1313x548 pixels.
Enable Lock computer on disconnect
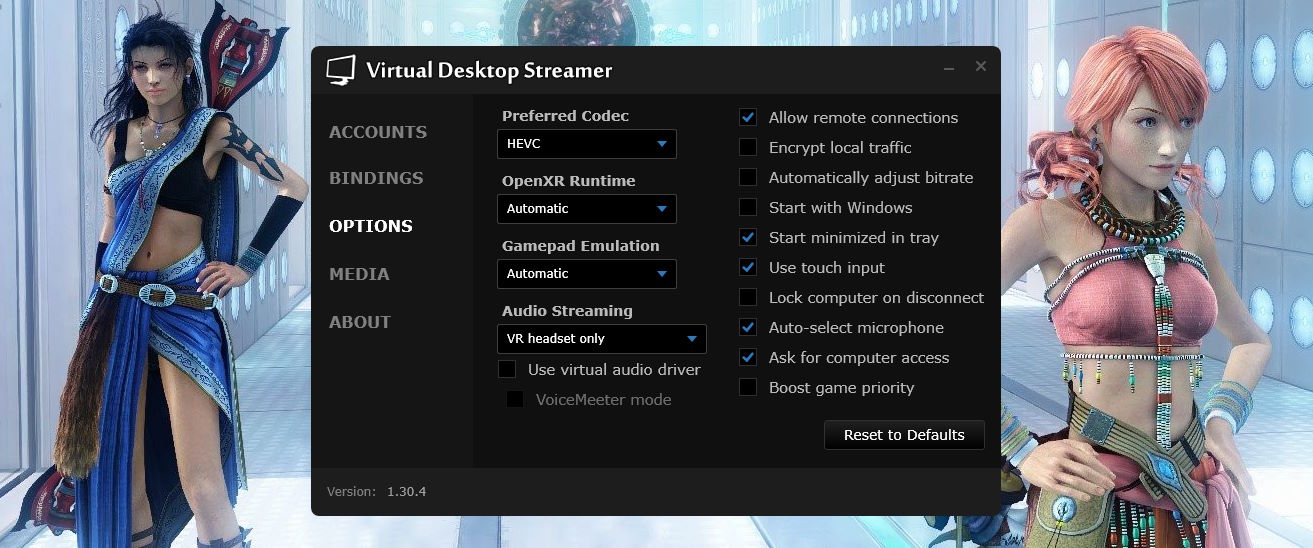[x=748, y=298]
